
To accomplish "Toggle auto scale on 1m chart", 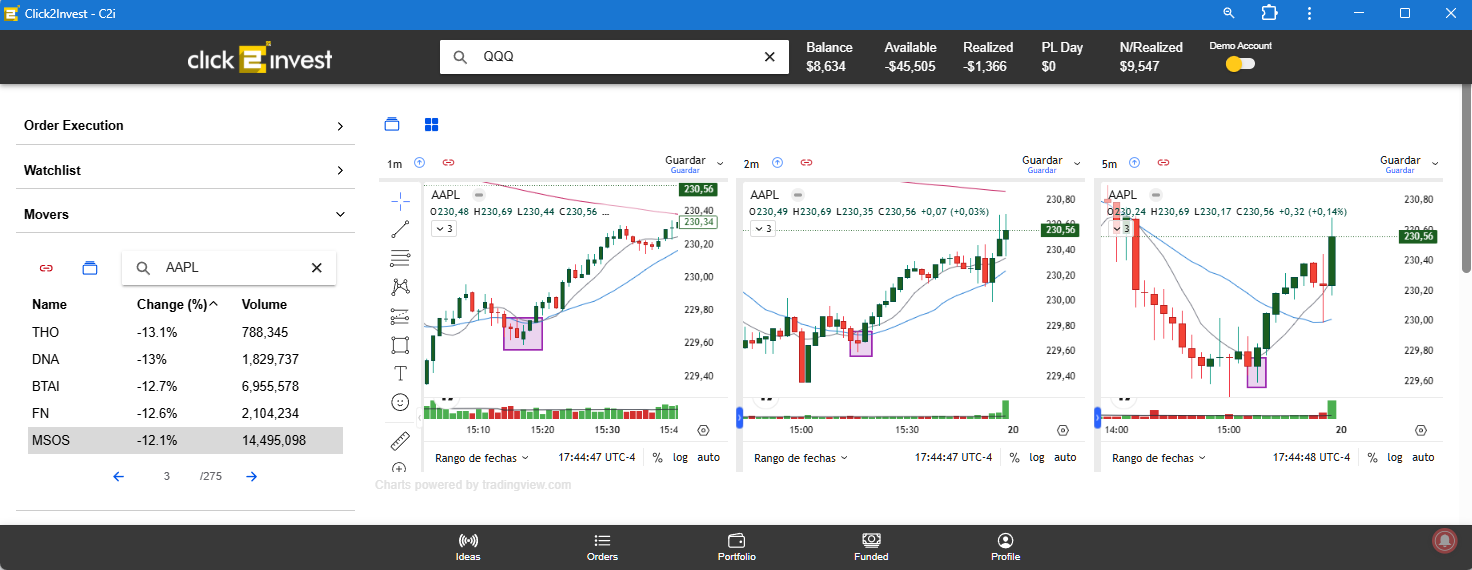I will coord(708,457).
